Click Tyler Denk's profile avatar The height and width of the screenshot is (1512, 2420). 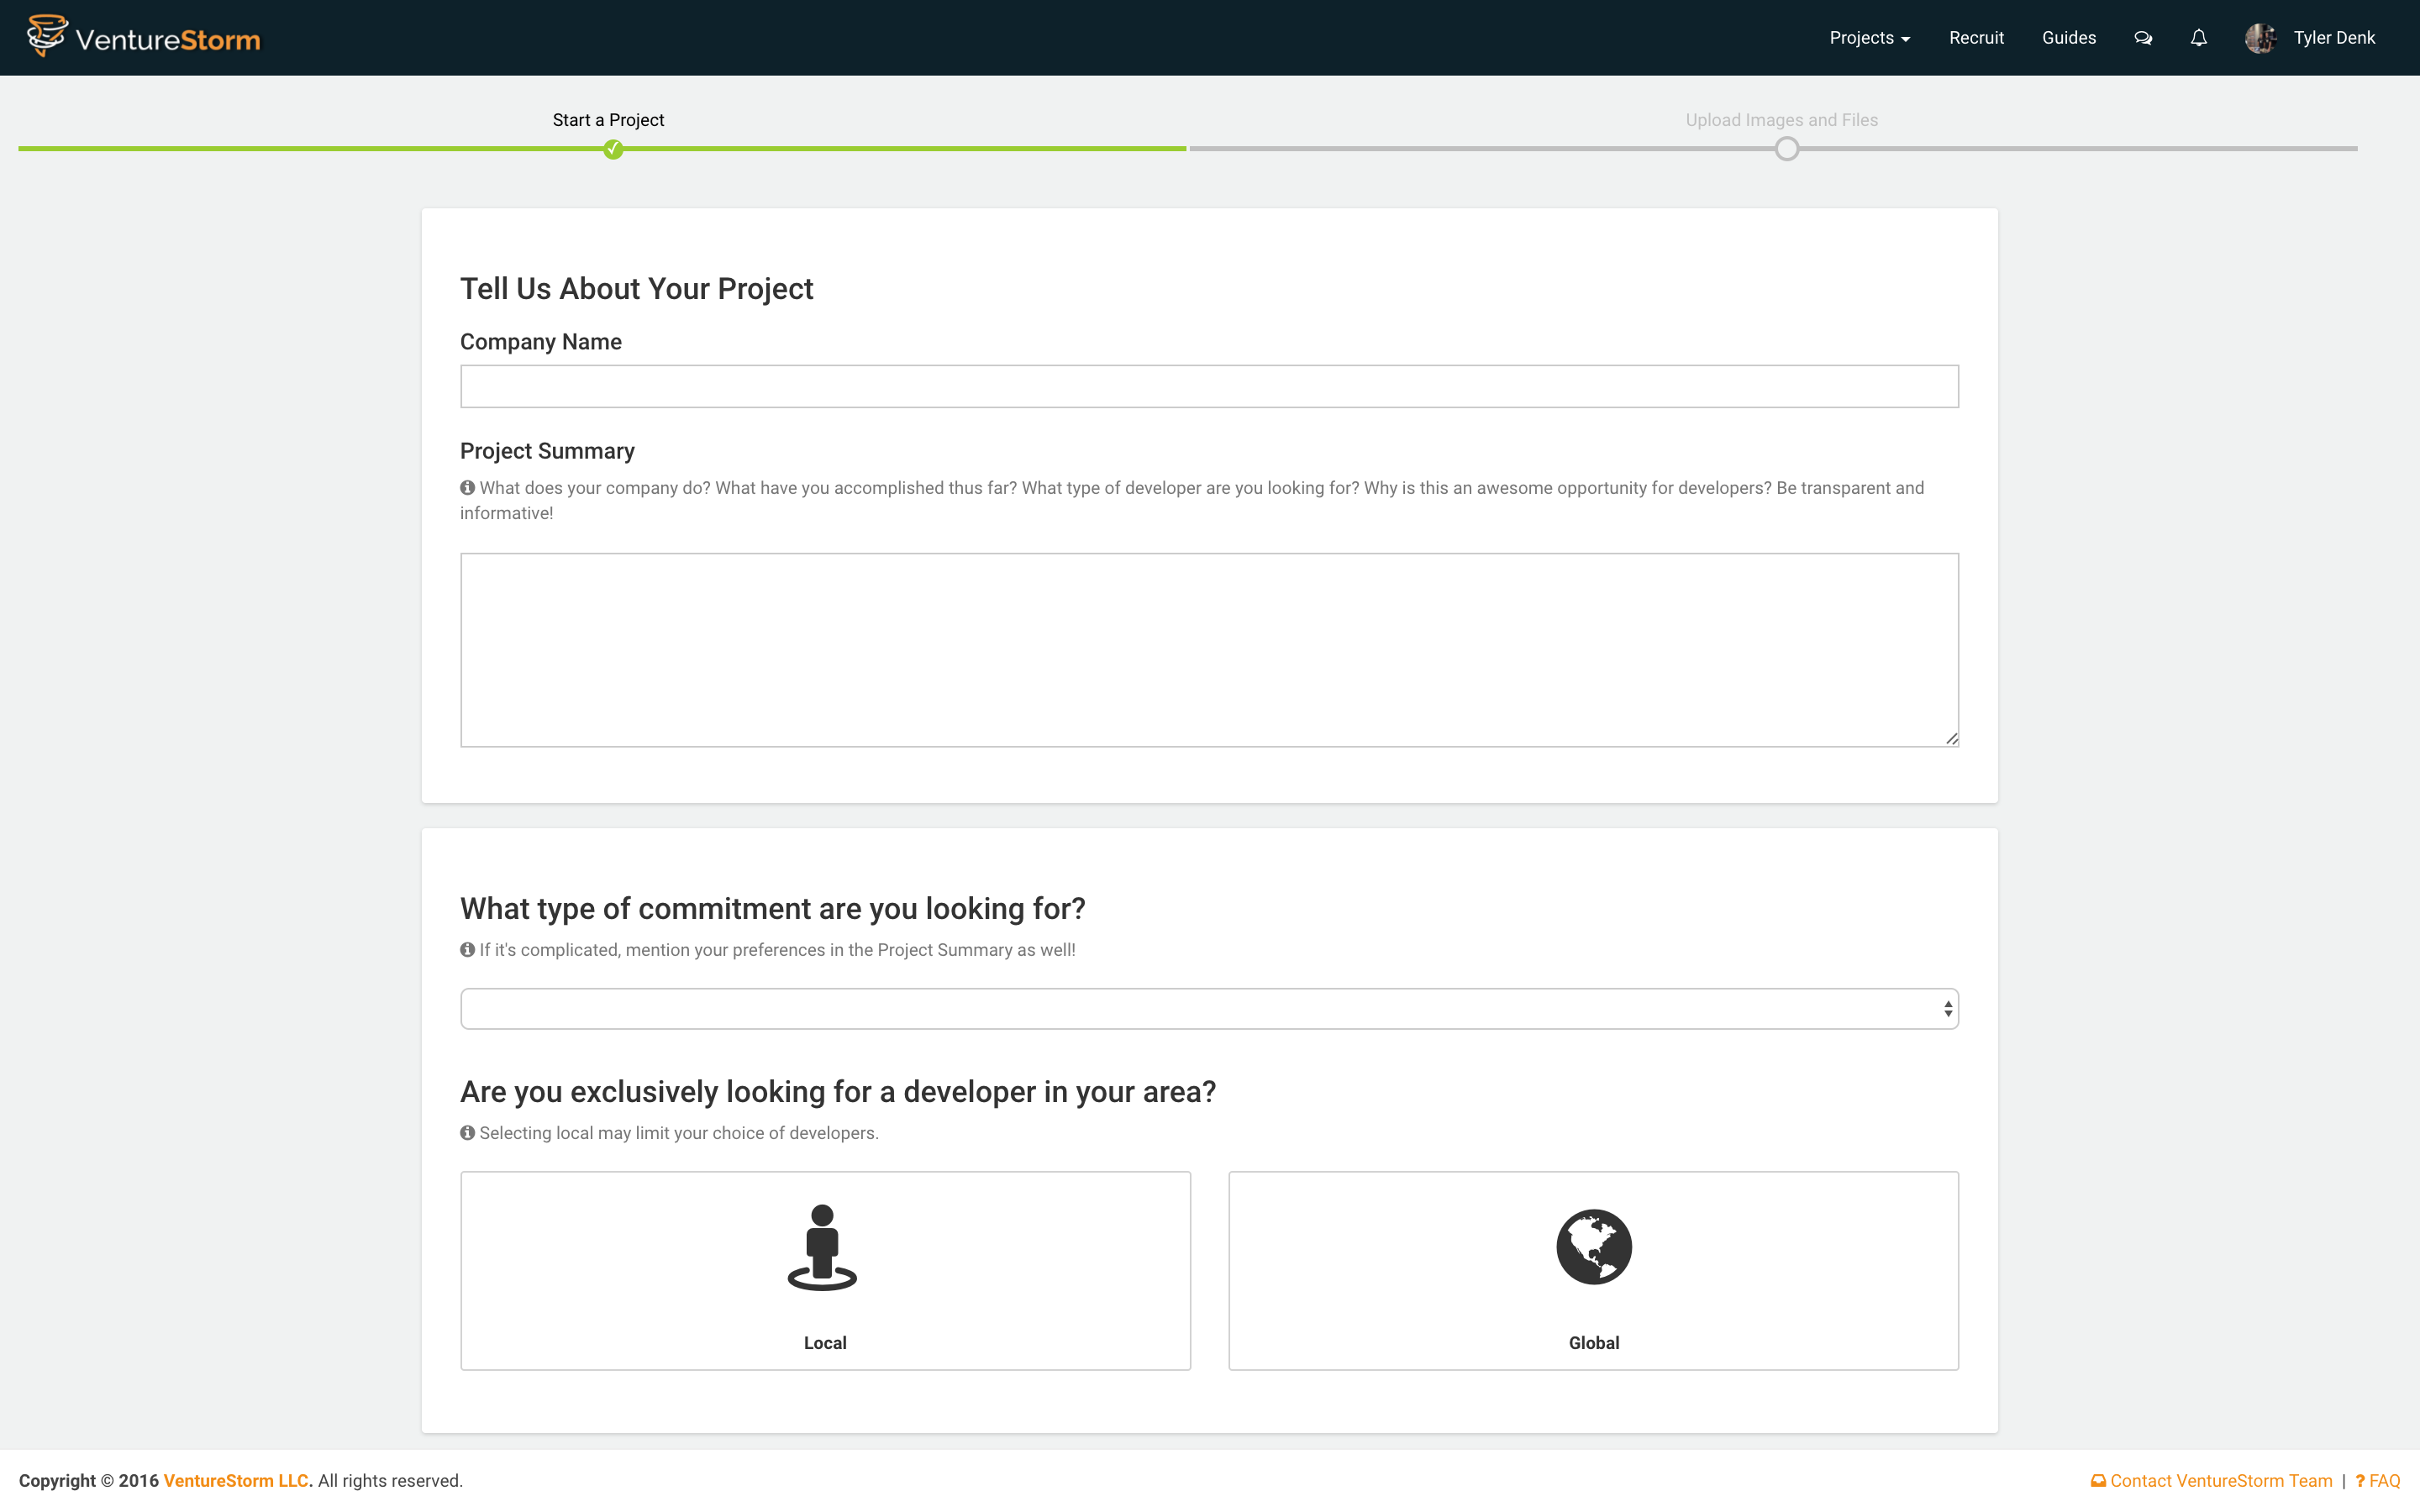[2260, 38]
